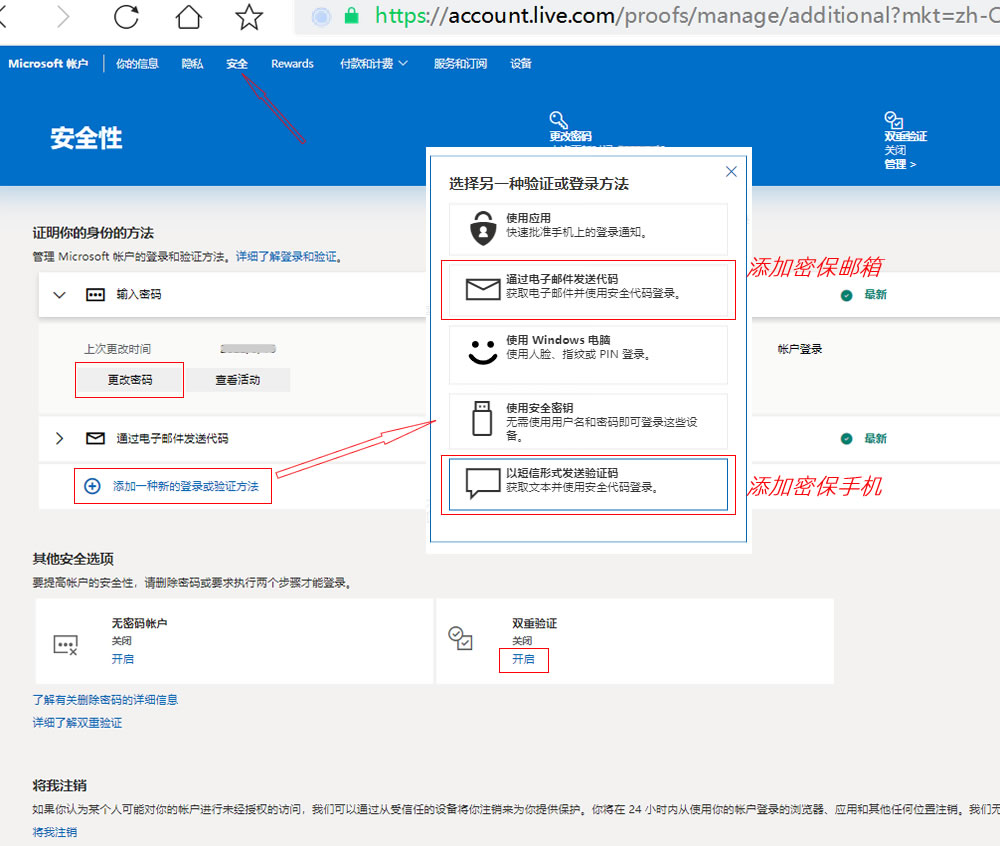
Task: Click the password box icon beside 输入密码
Action: coord(95,295)
